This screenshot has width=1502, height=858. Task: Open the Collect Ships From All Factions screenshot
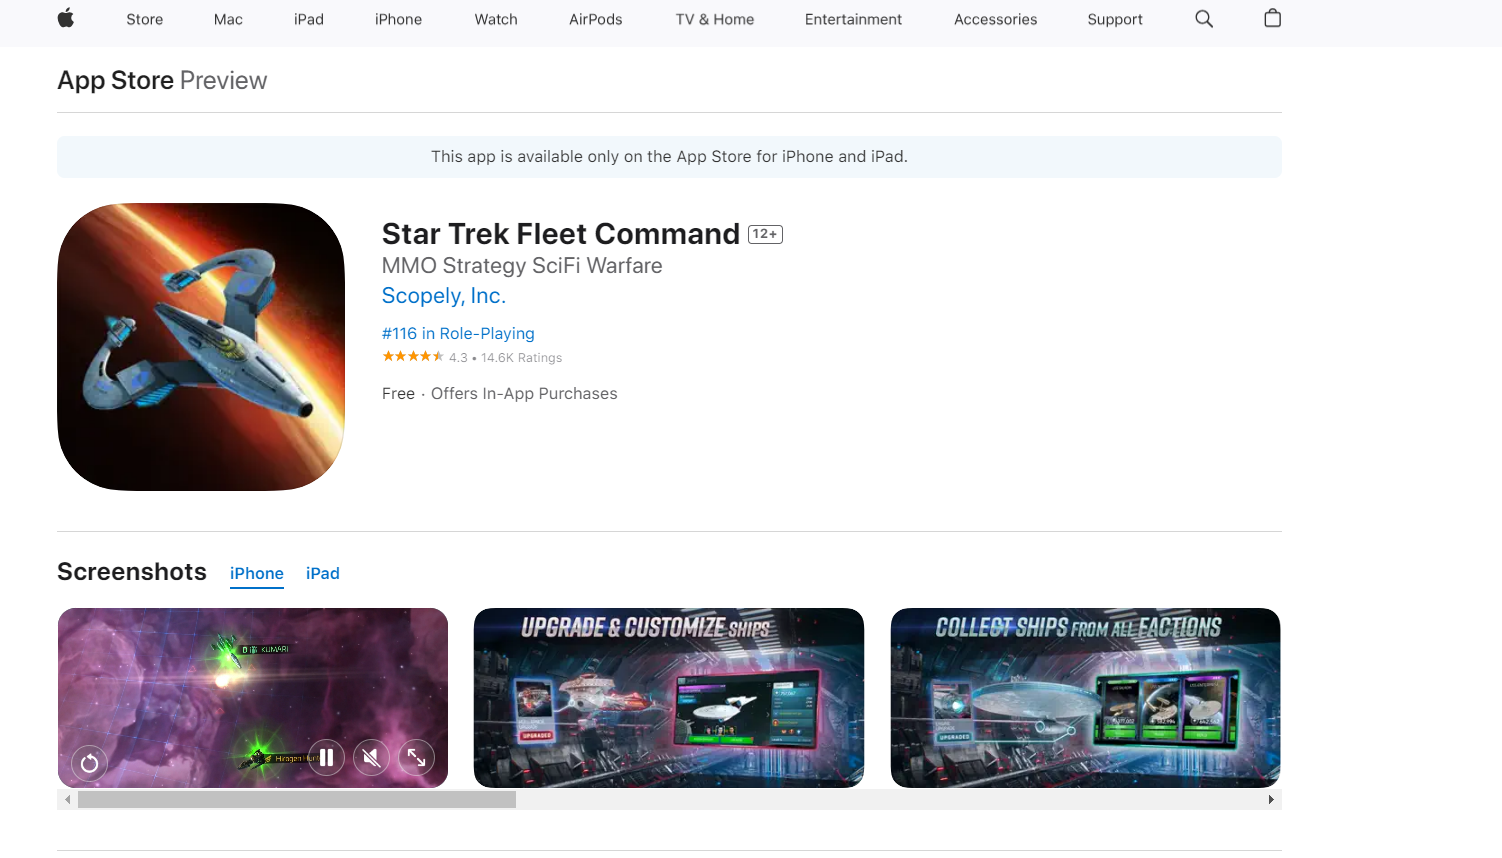pyautogui.click(x=1085, y=698)
